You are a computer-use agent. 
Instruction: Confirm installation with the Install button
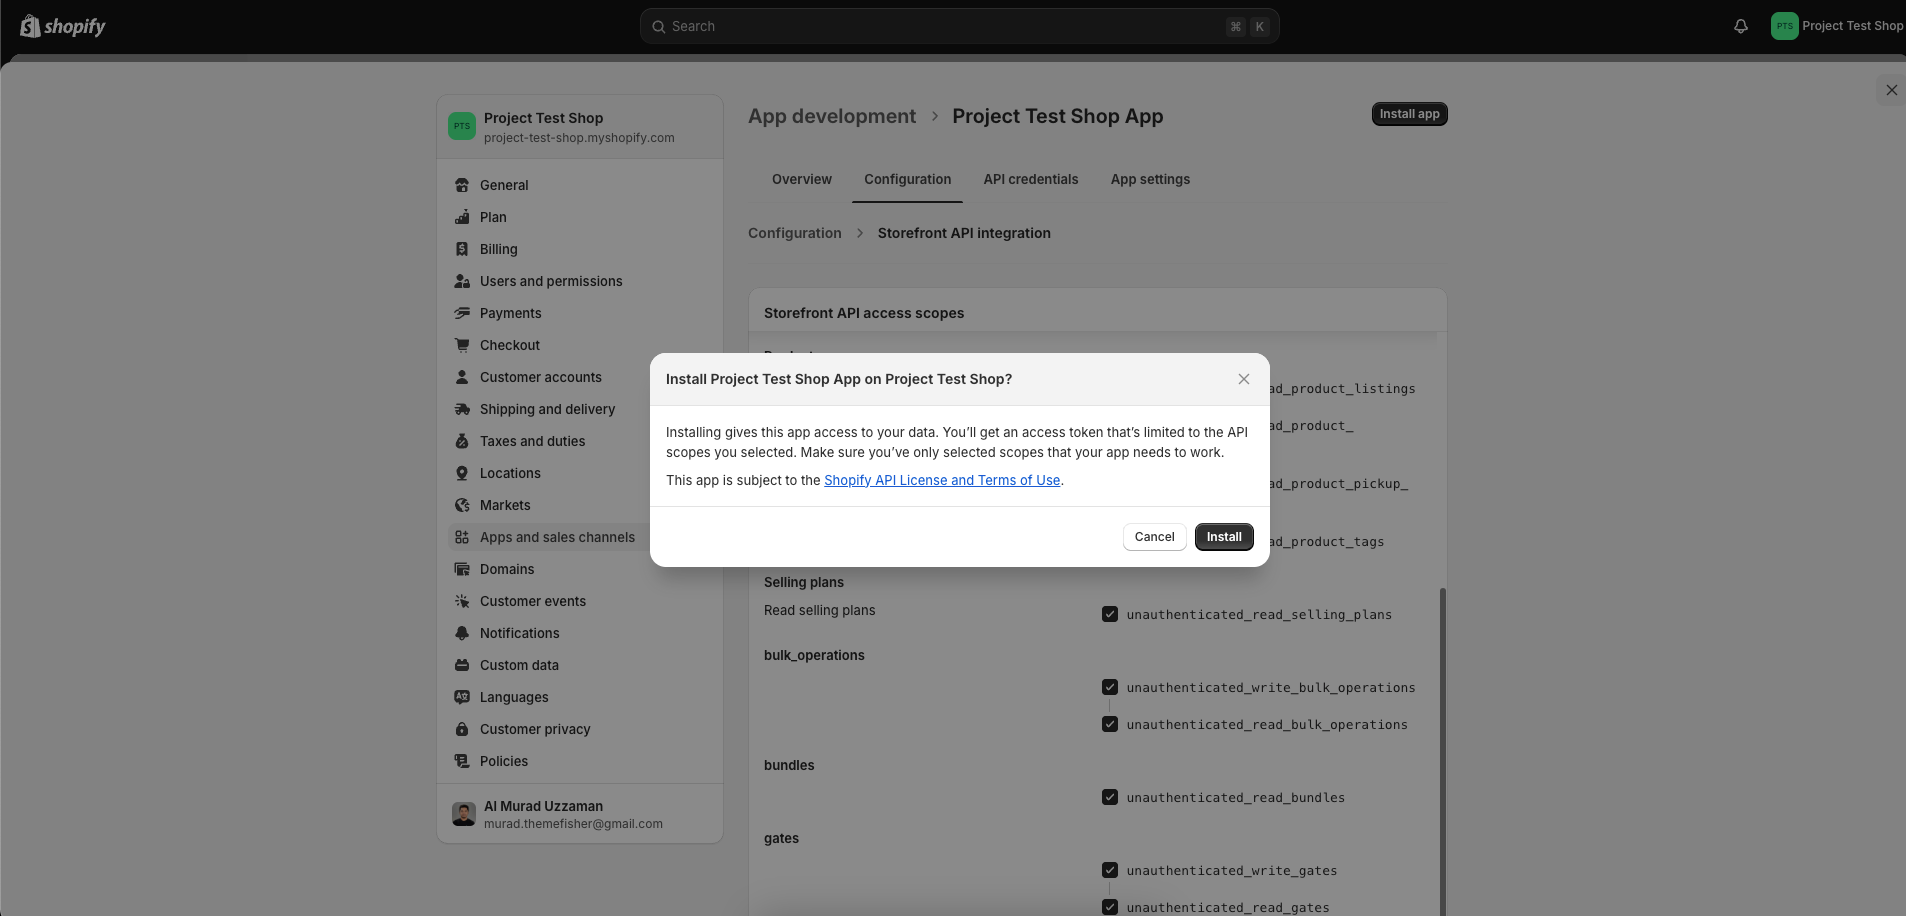point(1223,537)
